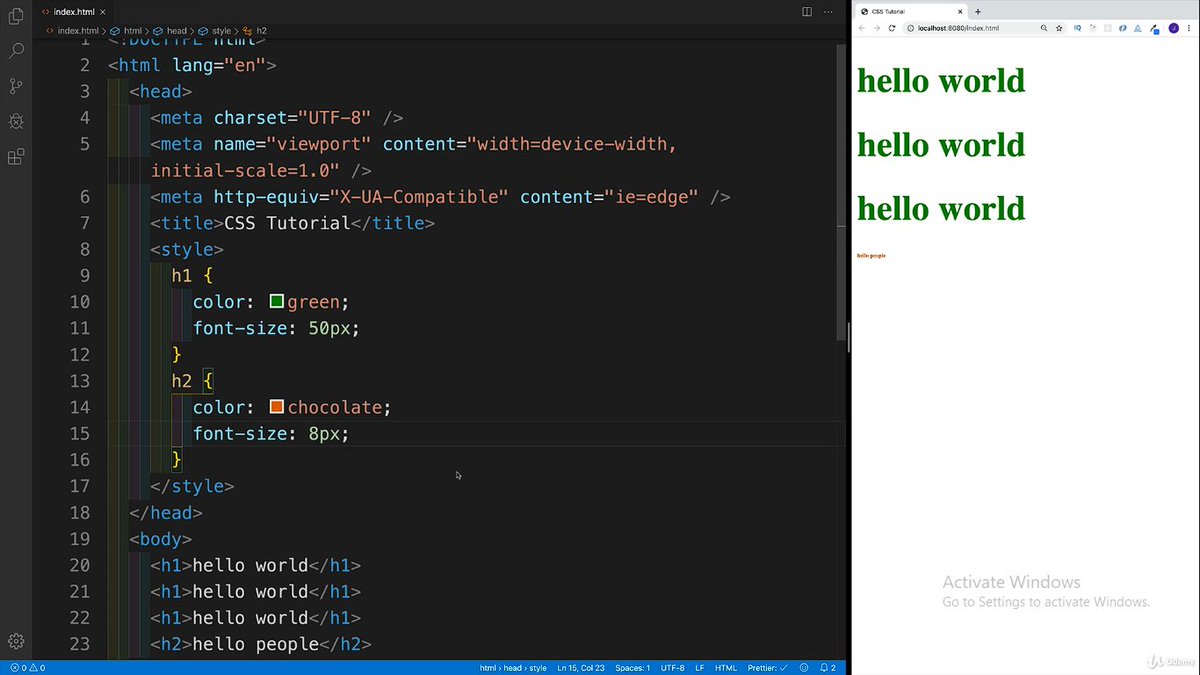Open the Search view in activity bar
The width and height of the screenshot is (1200, 675).
[x=16, y=51]
